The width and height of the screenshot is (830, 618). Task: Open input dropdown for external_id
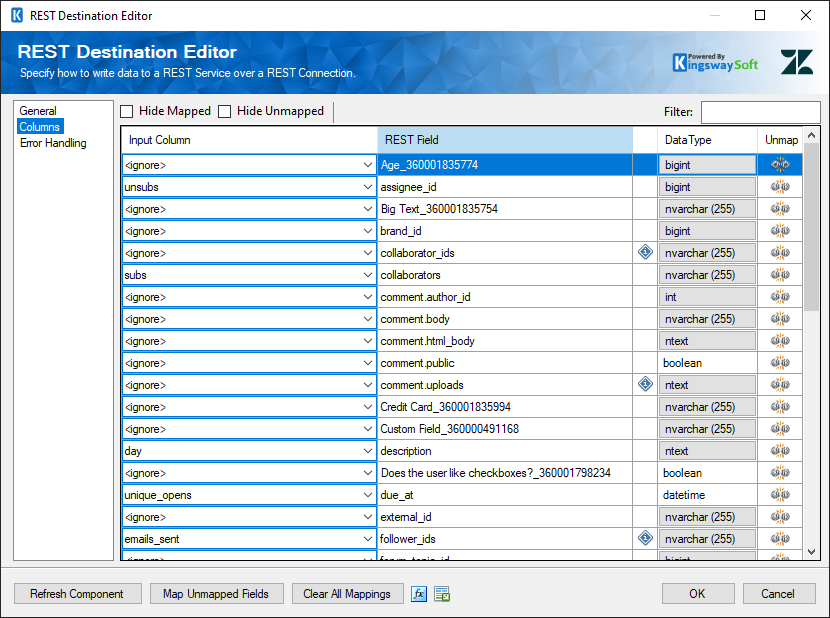(x=367, y=516)
